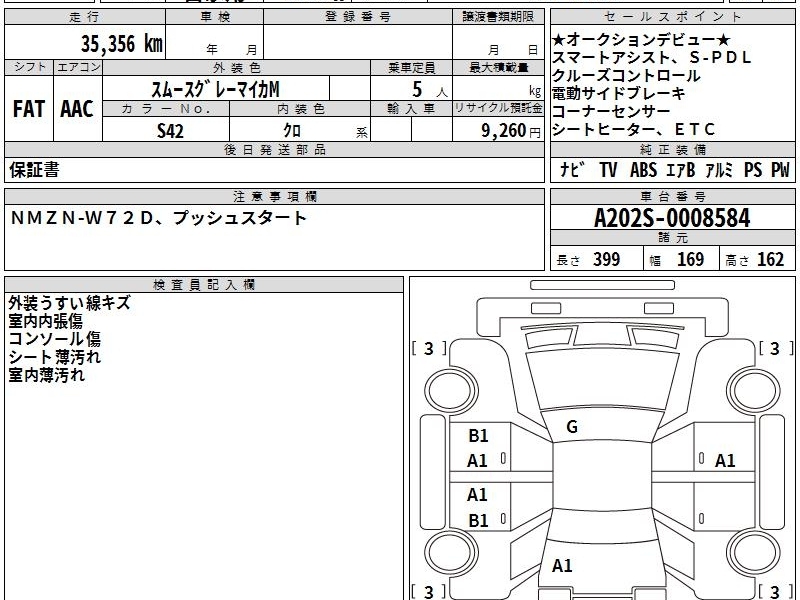The height and width of the screenshot is (600, 800).
Task: Select the エアB equipment item
Action: 681,169
